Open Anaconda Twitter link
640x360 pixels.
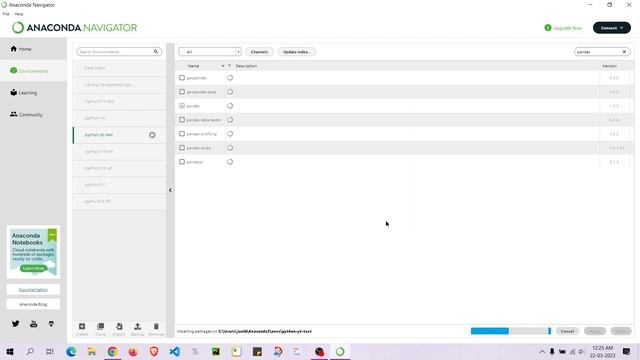point(16,324)
